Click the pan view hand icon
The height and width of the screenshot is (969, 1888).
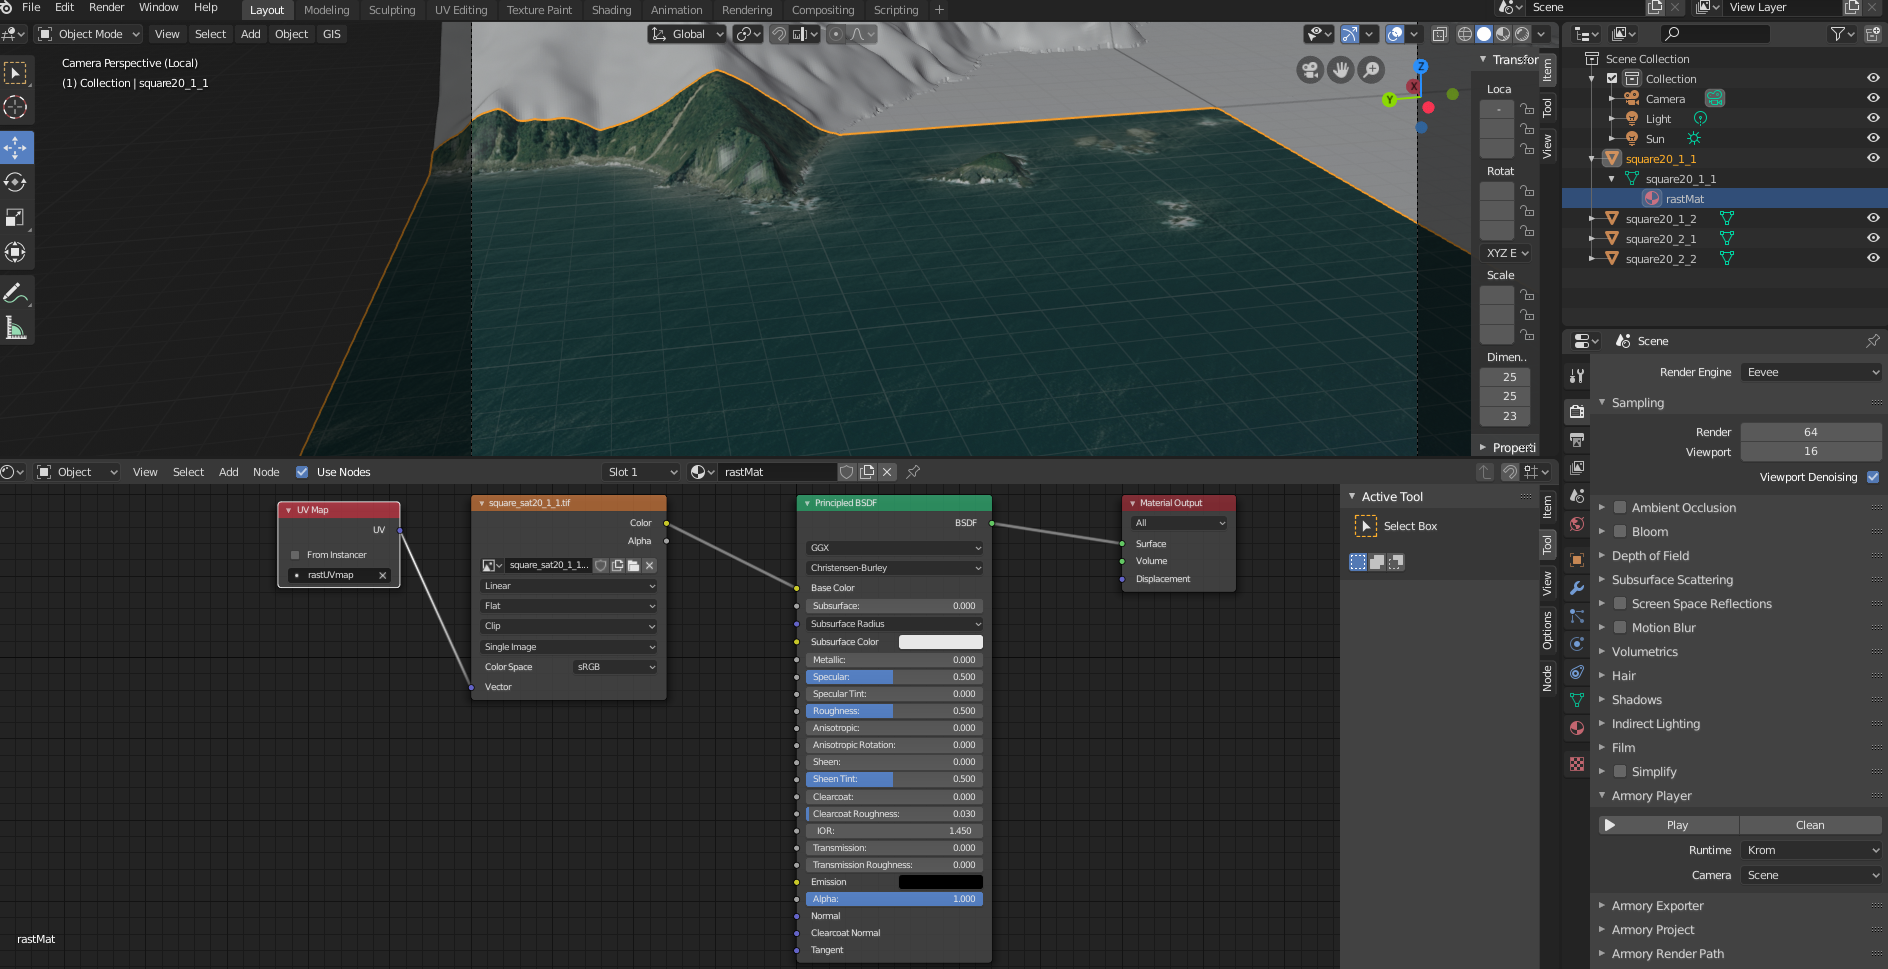[1341, 70]
